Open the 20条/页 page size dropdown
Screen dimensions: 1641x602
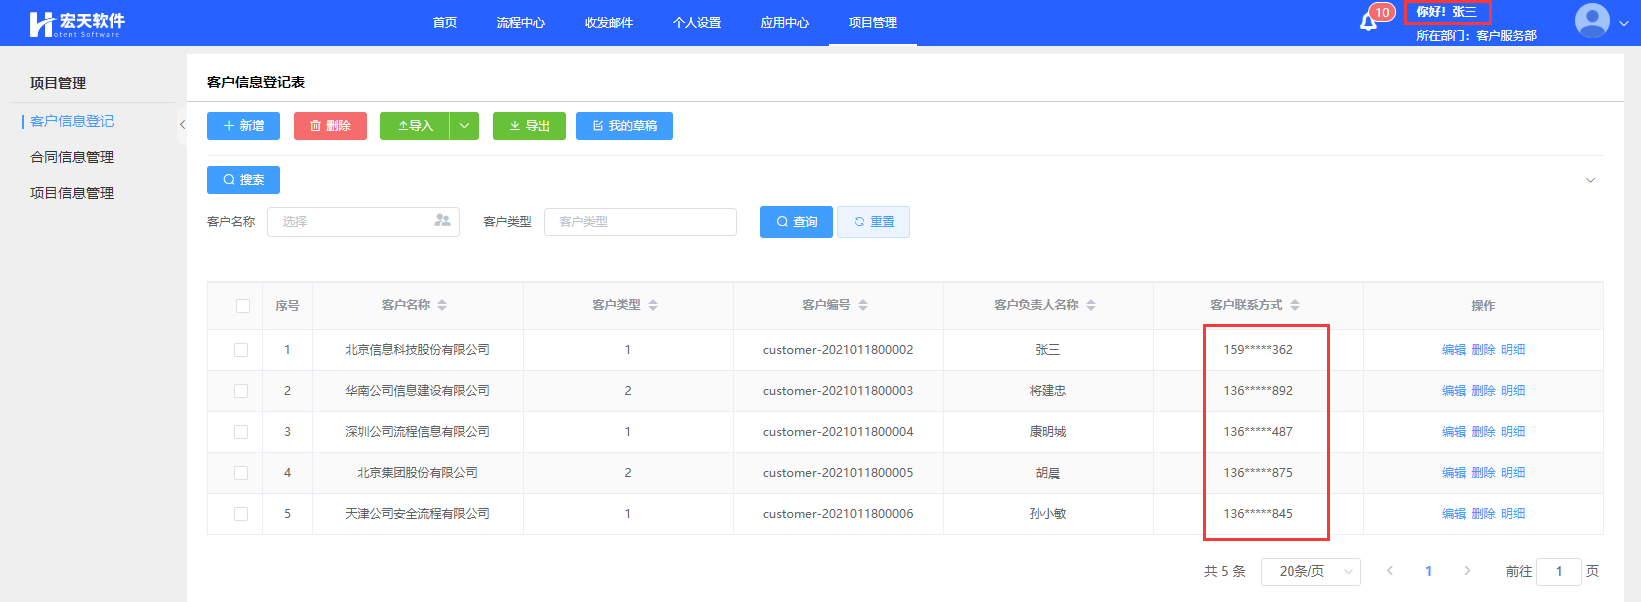click(x=1310, y=571)
